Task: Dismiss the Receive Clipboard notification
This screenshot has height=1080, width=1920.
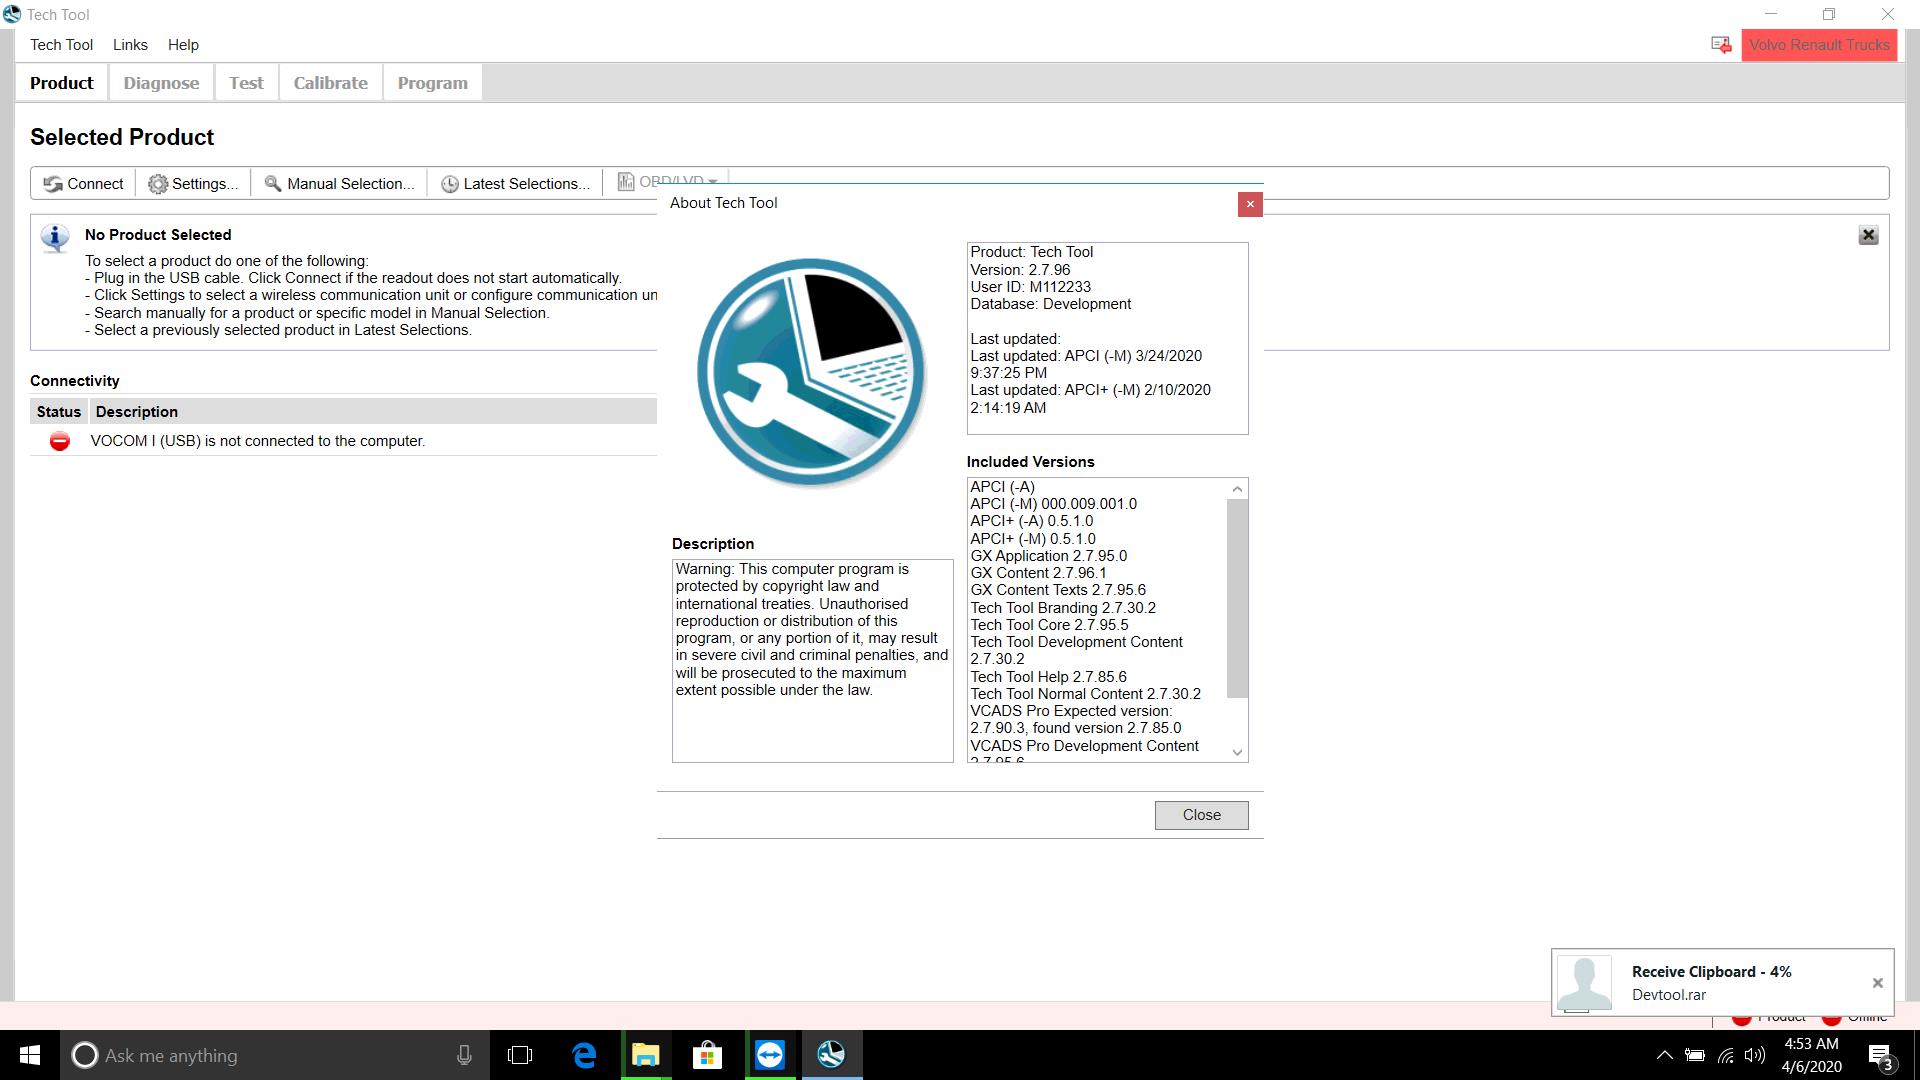Action: pyautogui.click(x=1877, y=983)
